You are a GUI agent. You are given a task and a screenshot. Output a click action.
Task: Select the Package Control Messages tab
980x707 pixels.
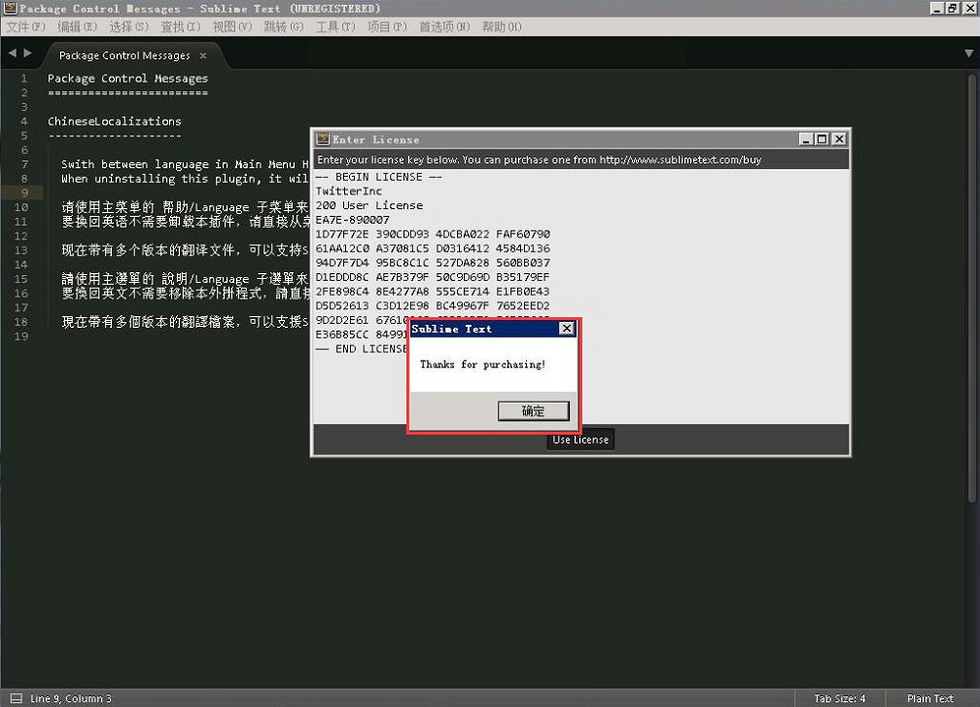point(124,56)
